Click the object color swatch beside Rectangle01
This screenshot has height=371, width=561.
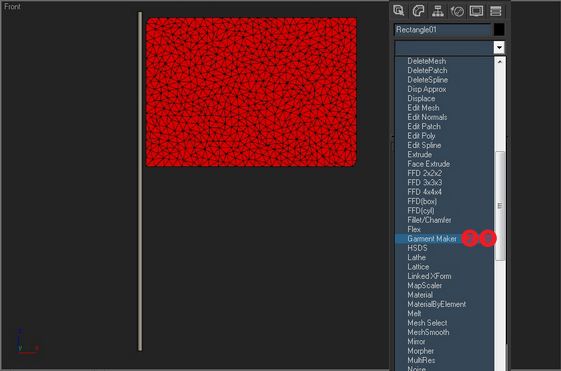point(499,30)
